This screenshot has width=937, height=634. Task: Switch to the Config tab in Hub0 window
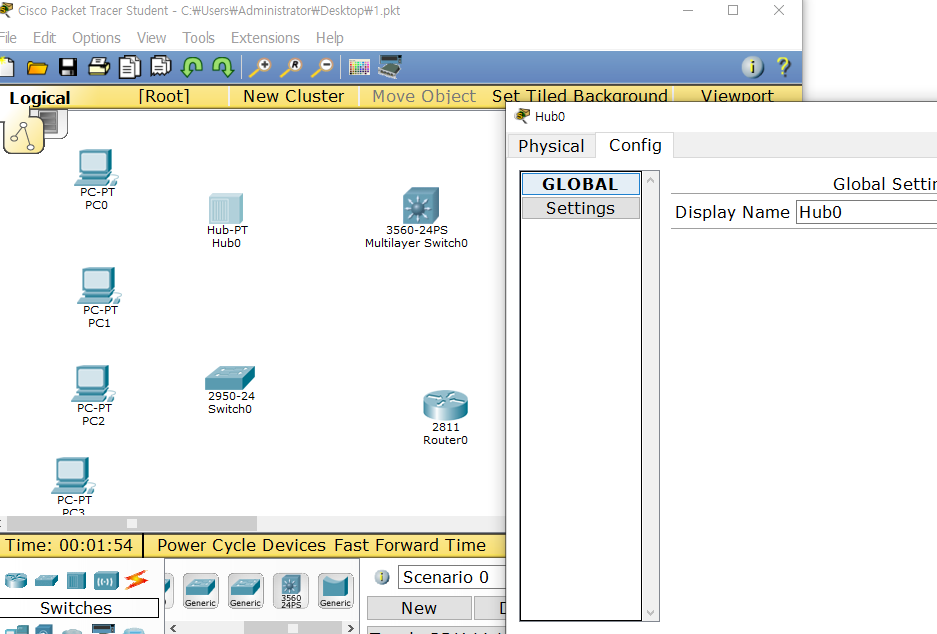[635, 145]
